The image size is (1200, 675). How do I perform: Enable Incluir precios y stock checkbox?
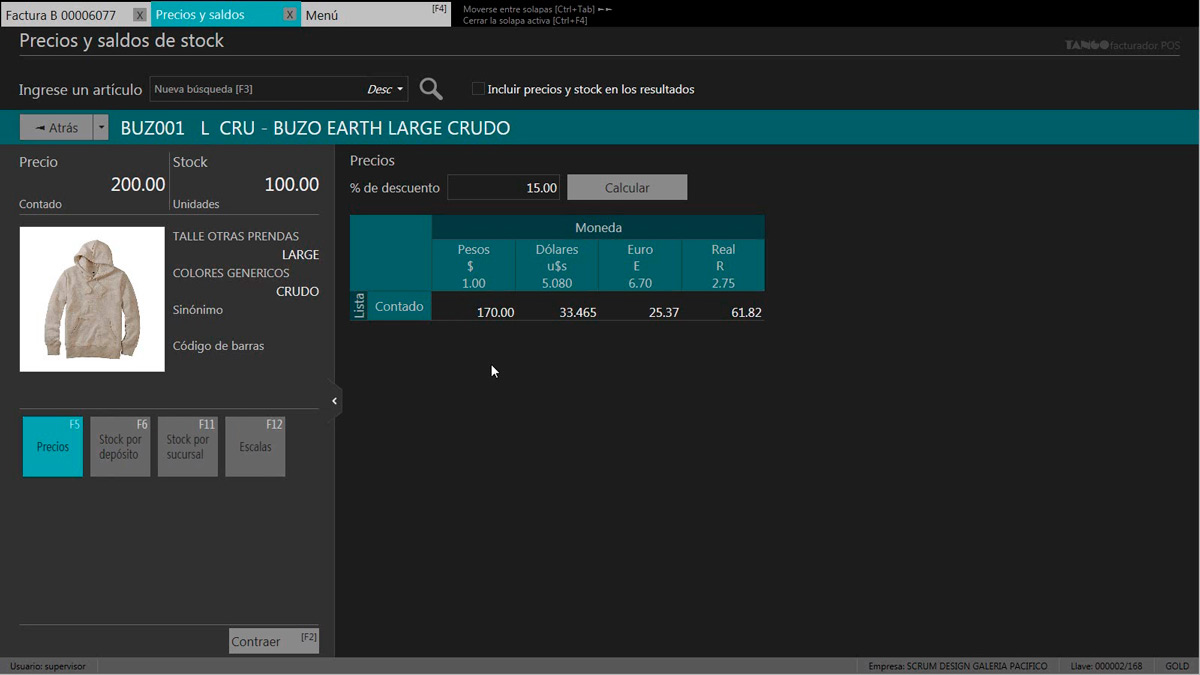[x=478, y=89]
